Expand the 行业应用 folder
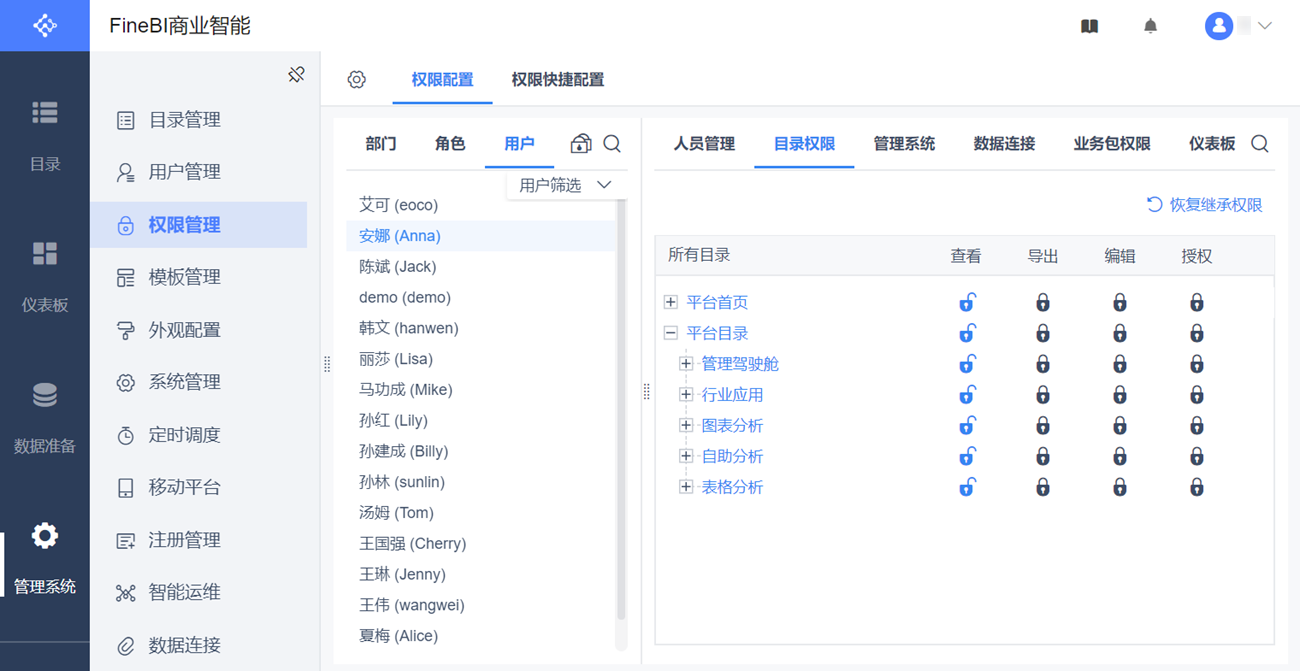Screen dimensions: 1300x671 point(686,395)
